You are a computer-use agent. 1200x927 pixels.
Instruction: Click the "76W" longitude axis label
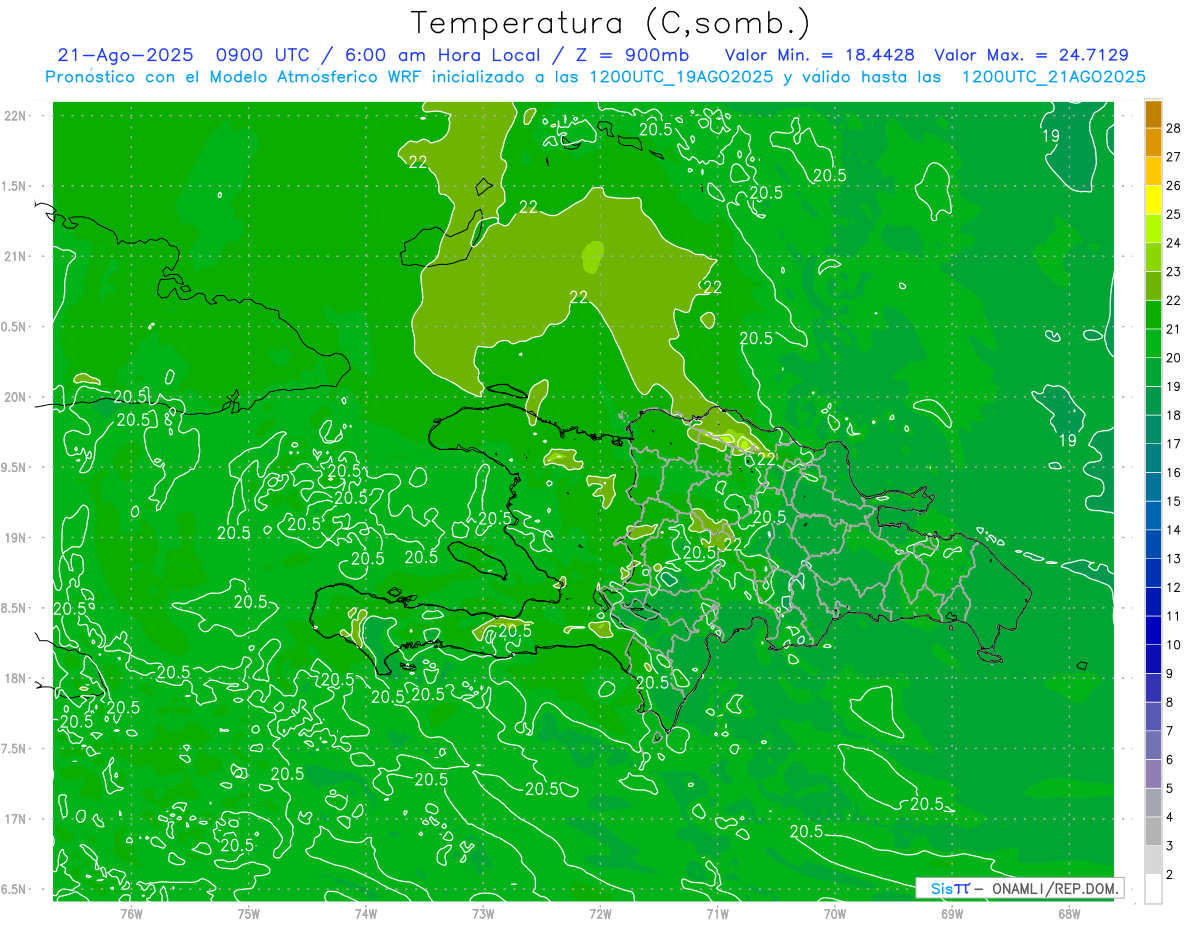[131, 913]
